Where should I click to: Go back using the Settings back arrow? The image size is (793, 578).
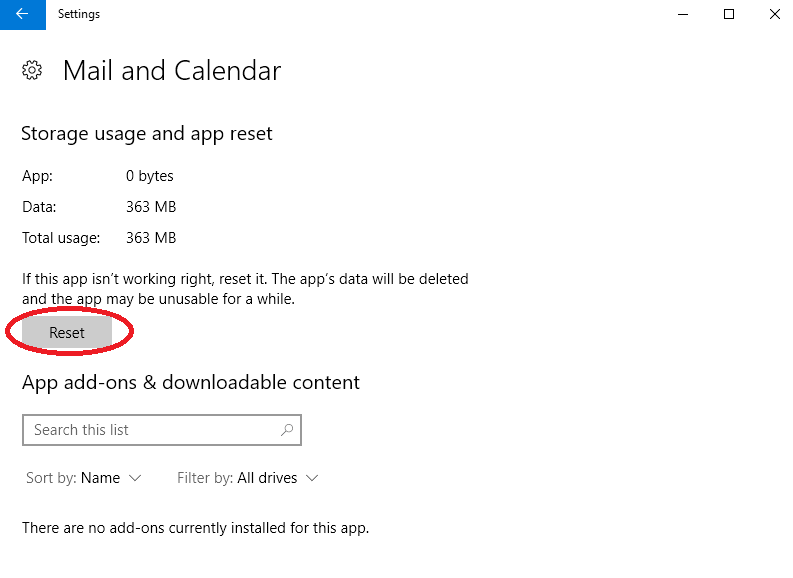(22, 14)
